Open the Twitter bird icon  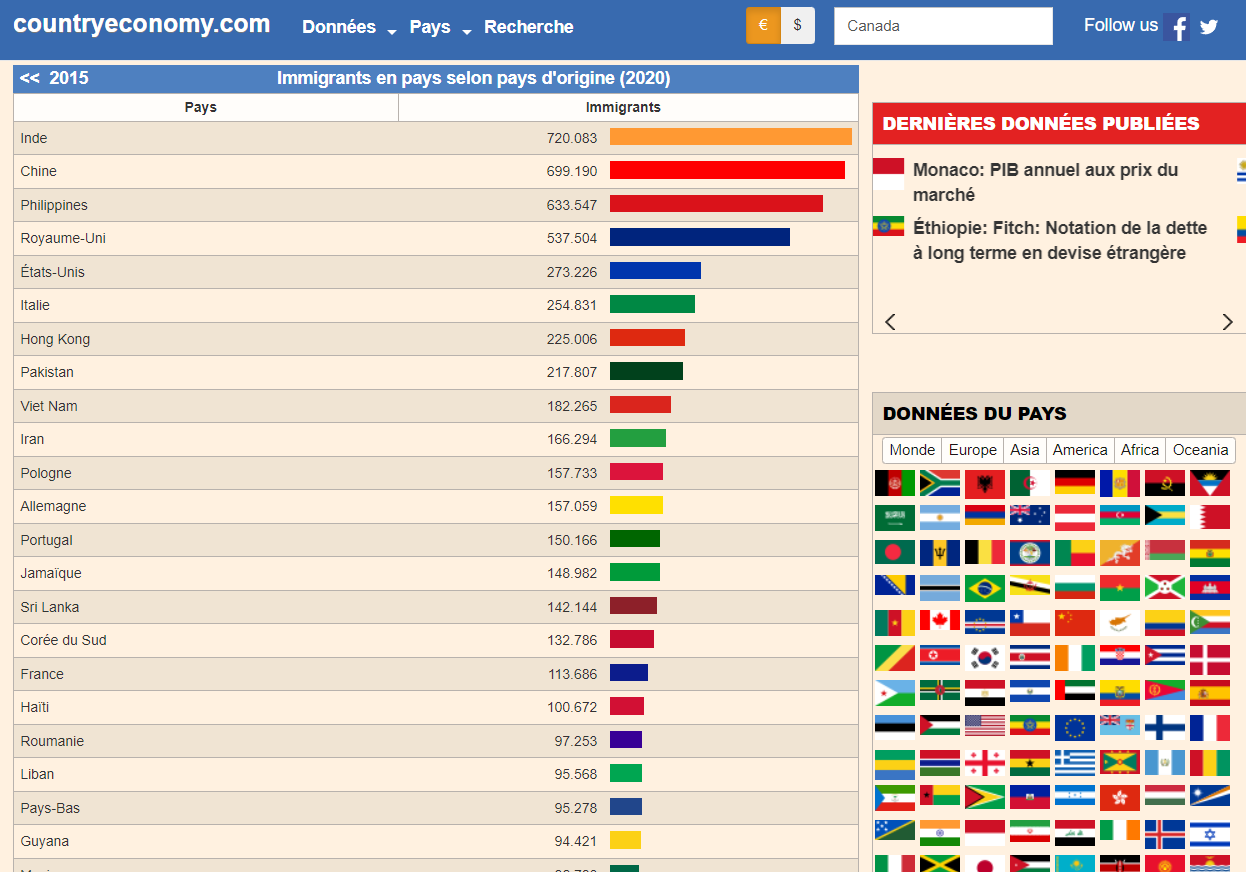point(1209,27)
